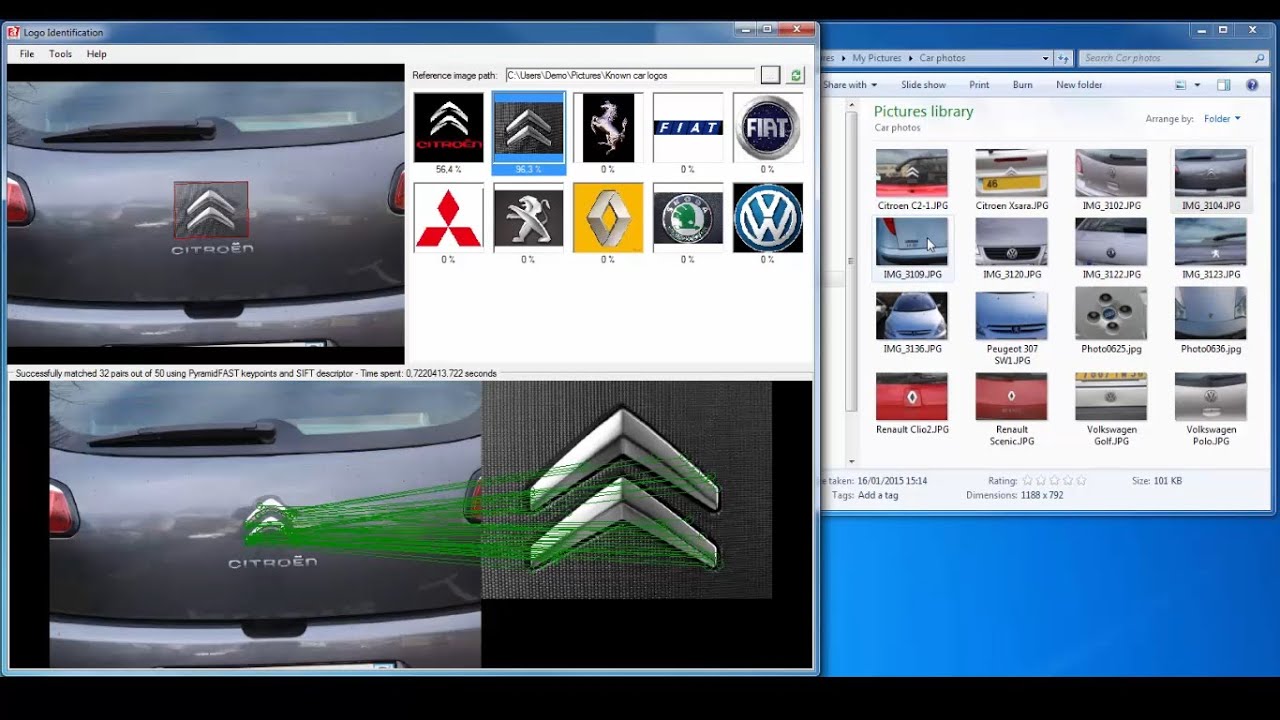Click the Reference image path field
The height and width of the screenshot is (720, 1280).
pos(630,75)
